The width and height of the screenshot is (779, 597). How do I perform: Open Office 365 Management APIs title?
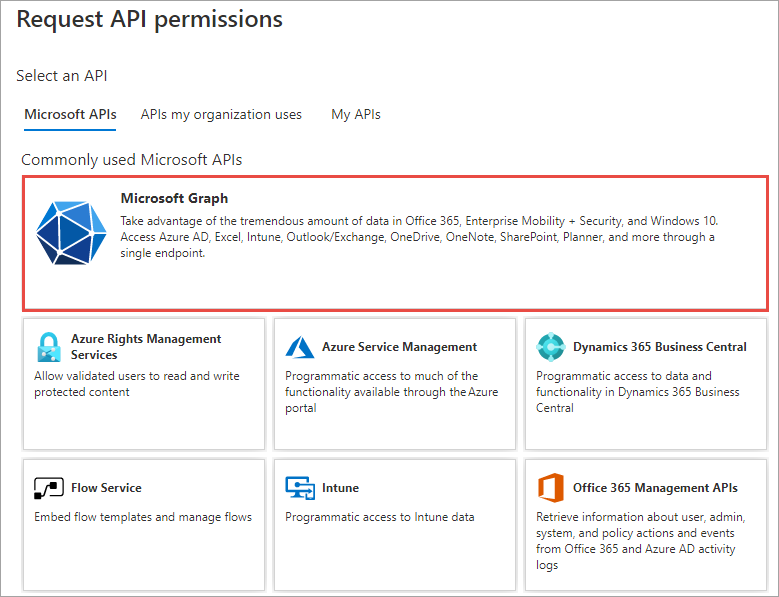pyautogui.click(x=655, y=488)
